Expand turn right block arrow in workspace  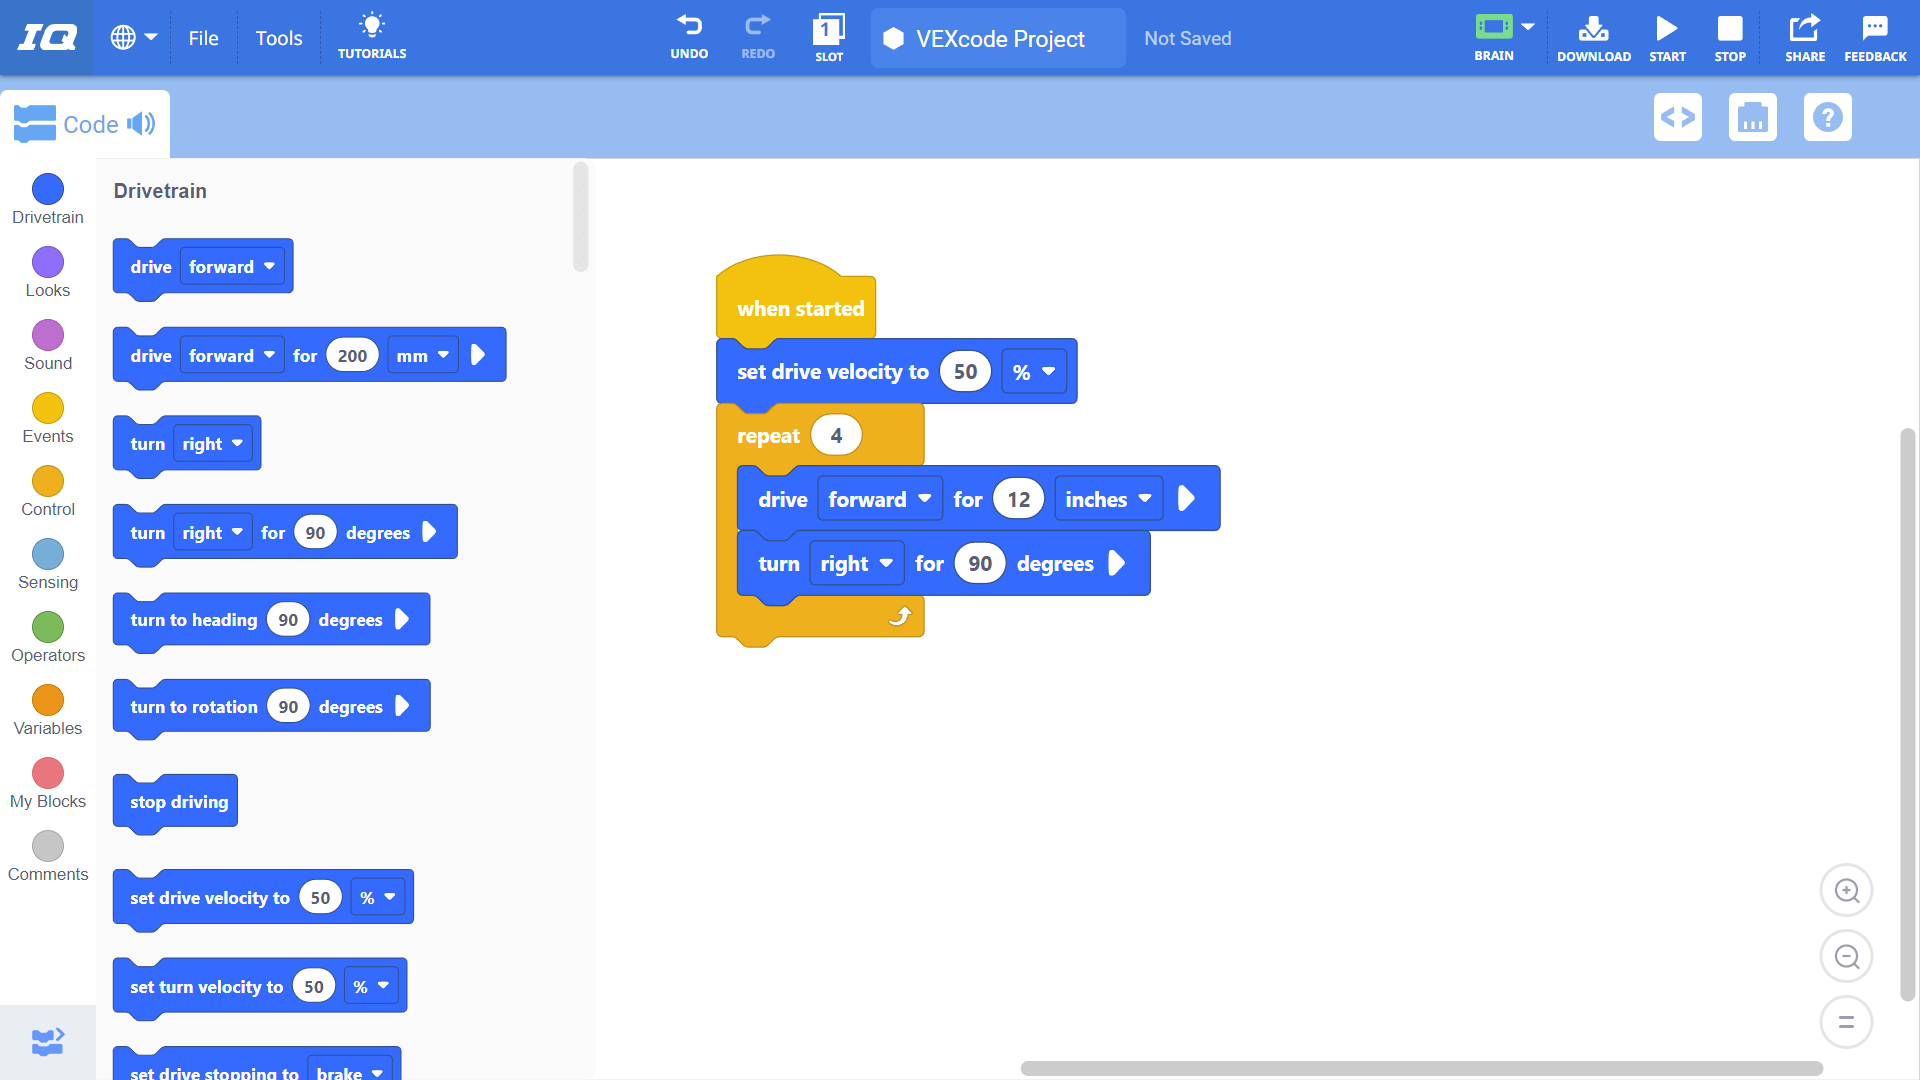point(1117,563)
